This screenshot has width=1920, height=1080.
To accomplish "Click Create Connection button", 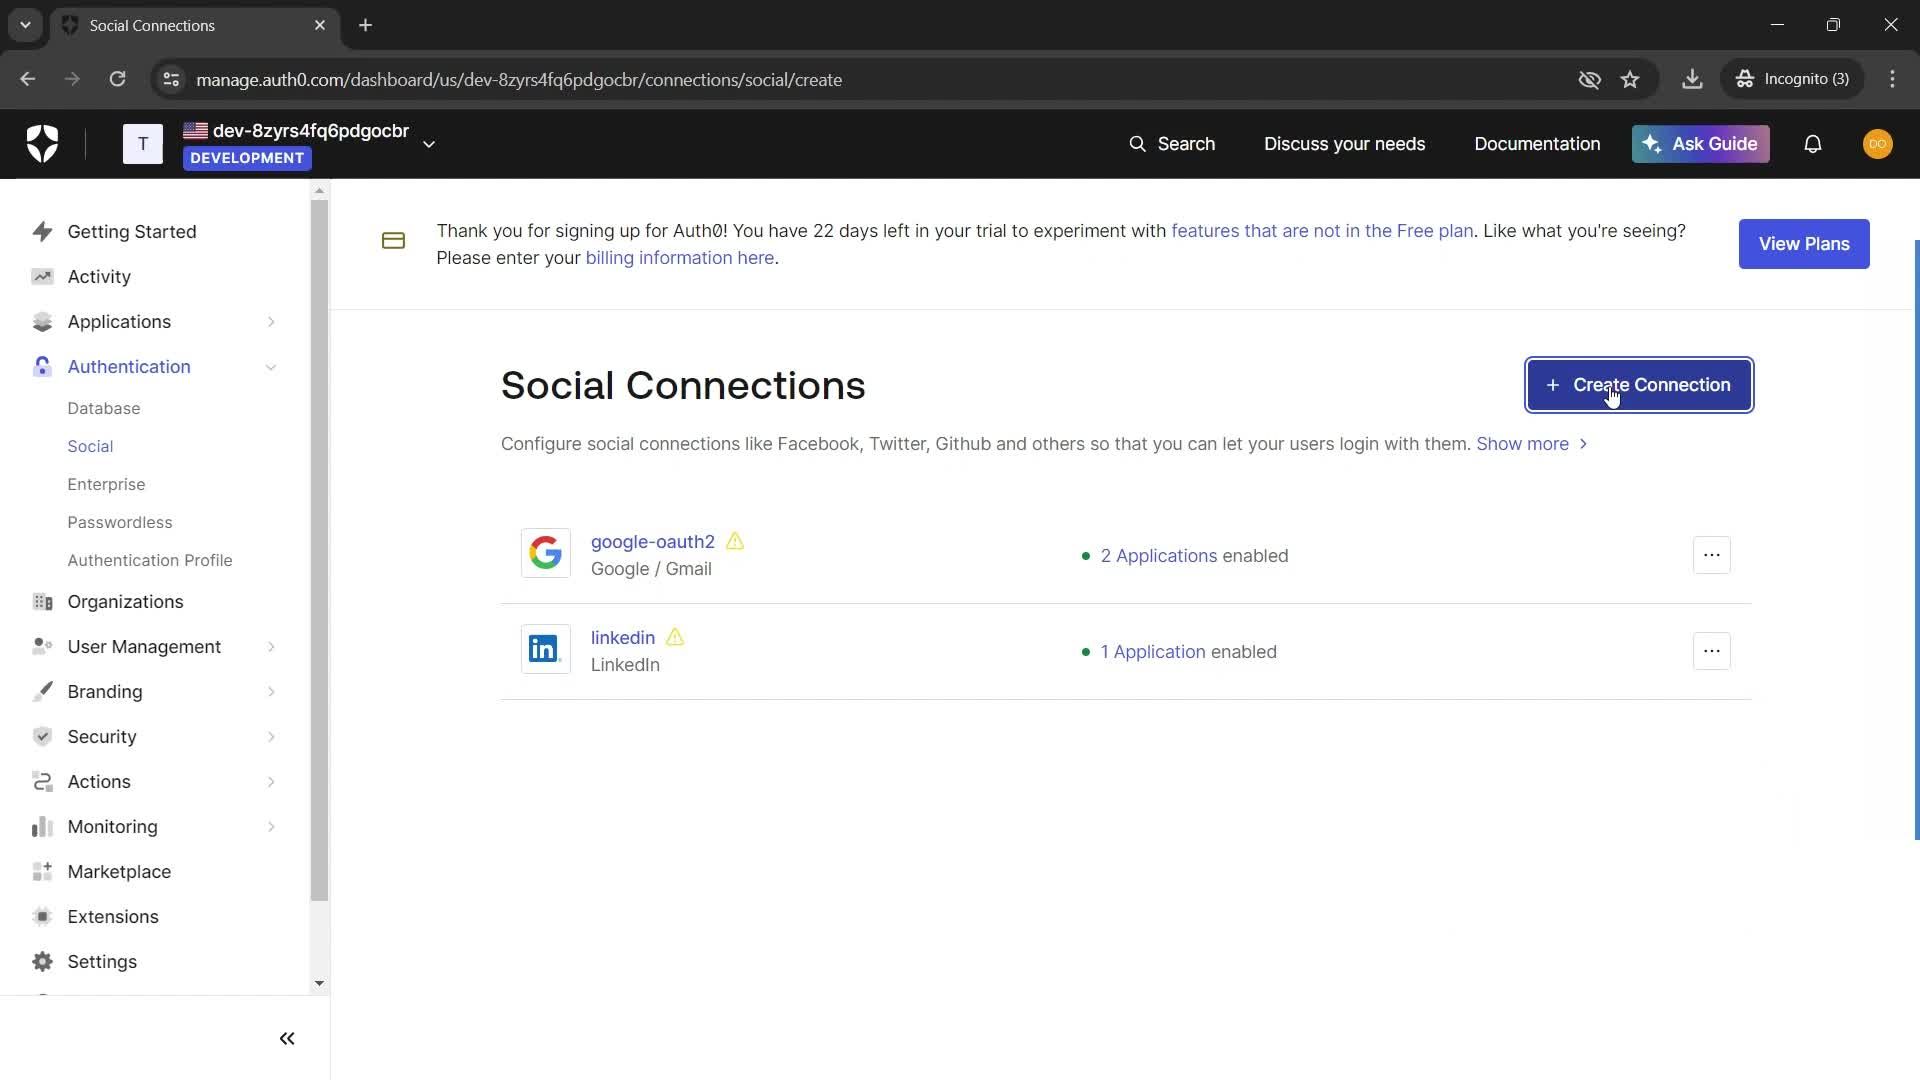I will 1639,385.
